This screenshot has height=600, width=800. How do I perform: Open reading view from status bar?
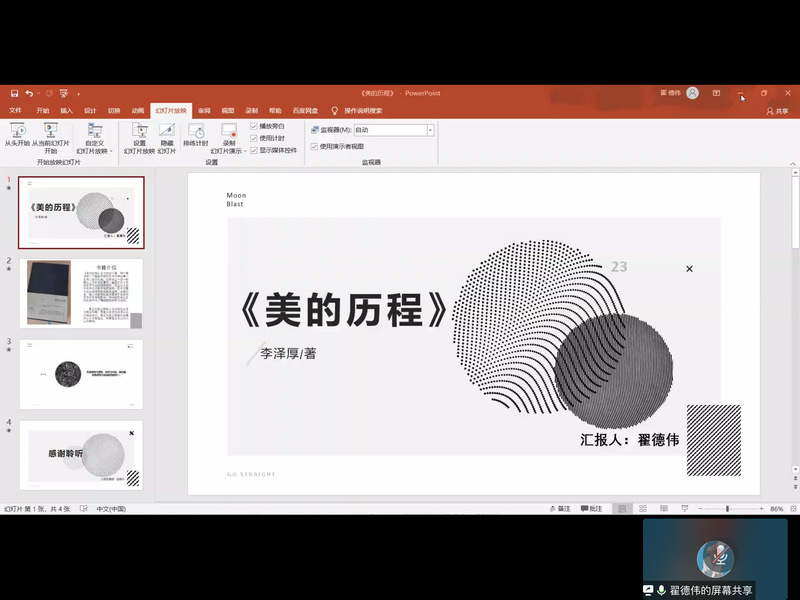[x=662, y=509]
